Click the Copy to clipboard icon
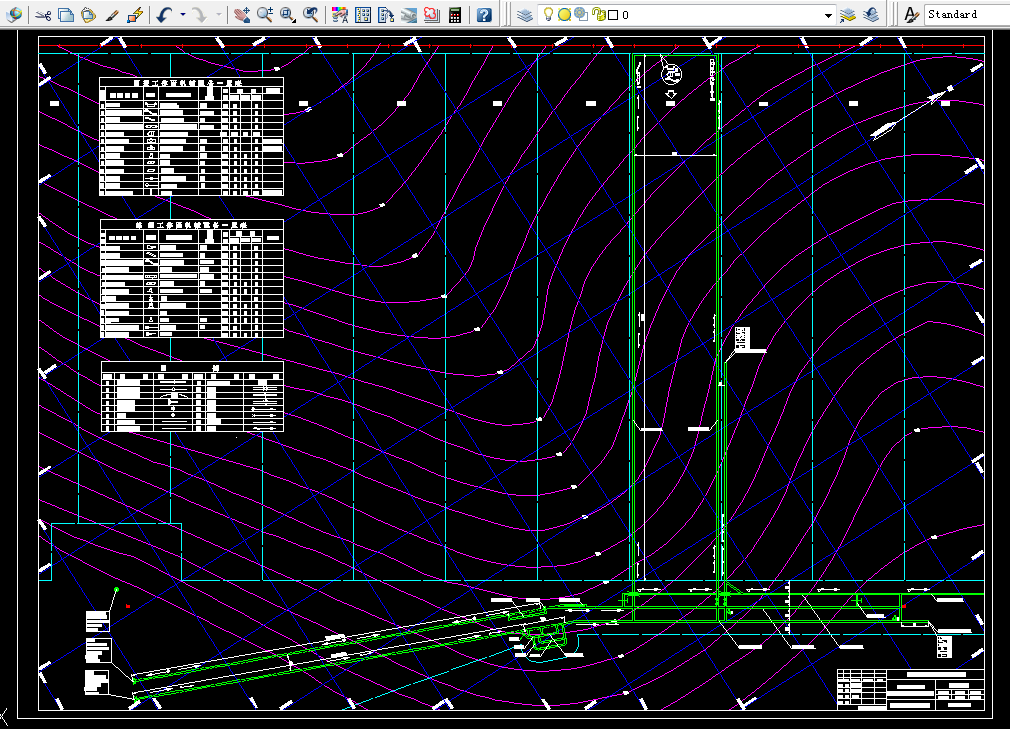This screenshot has width=1010, height=729. tap(66, 15)
